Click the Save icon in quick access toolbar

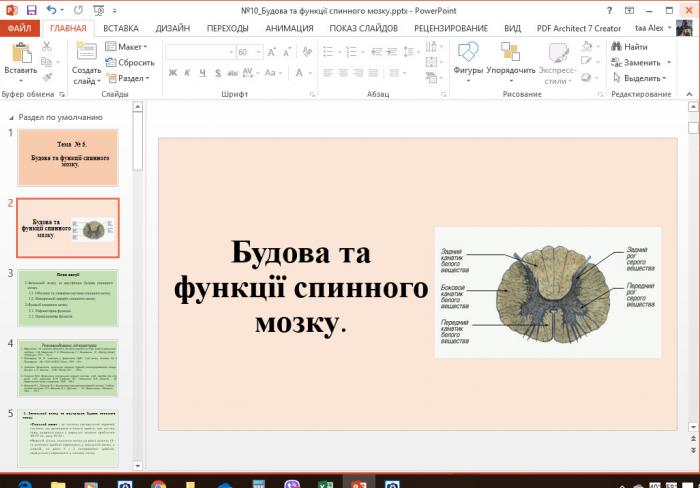coord(33,9)
